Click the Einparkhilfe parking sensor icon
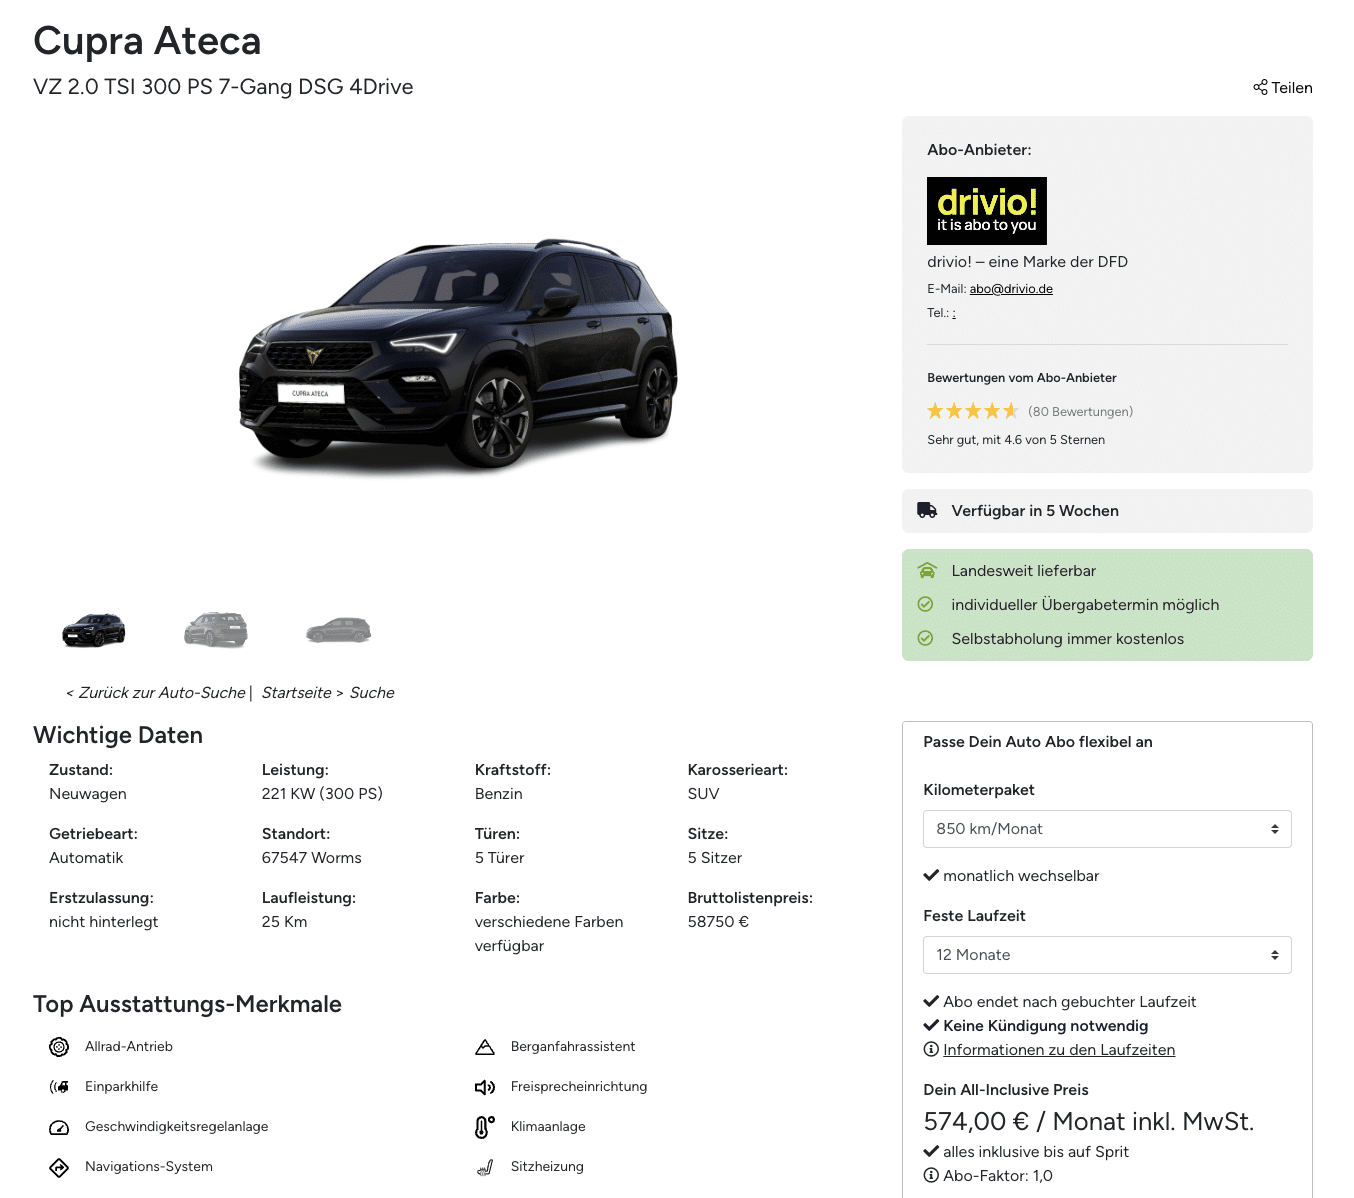 [59, 1087]
